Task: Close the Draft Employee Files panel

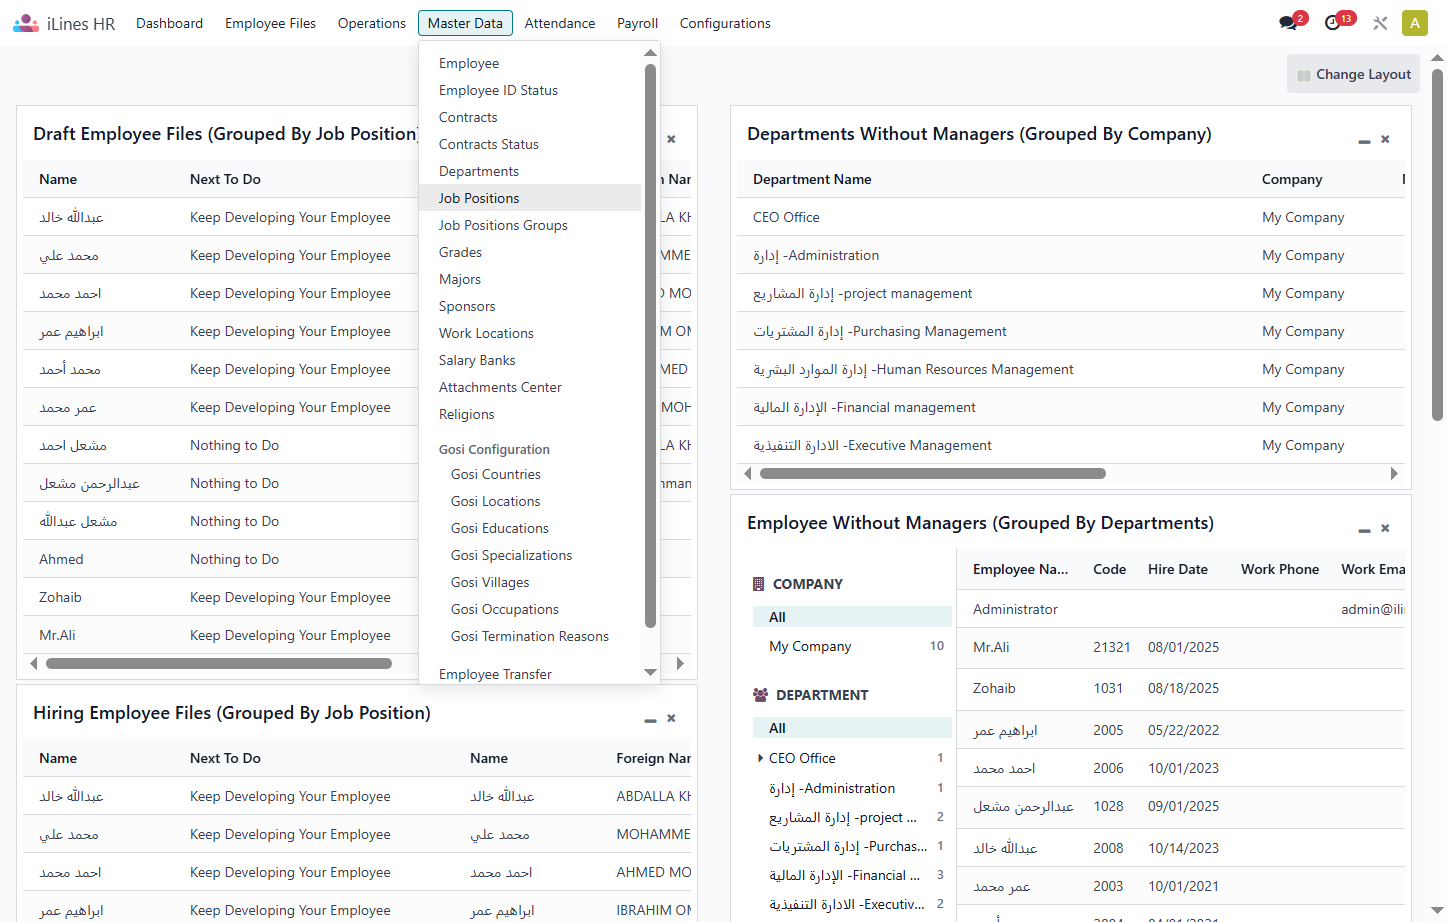Action: (x=671, y=139)
